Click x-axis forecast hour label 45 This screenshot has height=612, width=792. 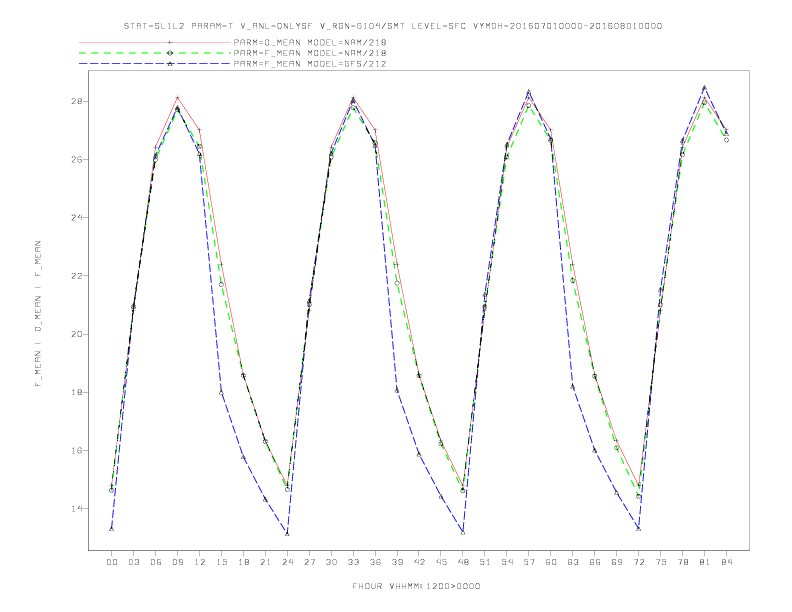441,562
